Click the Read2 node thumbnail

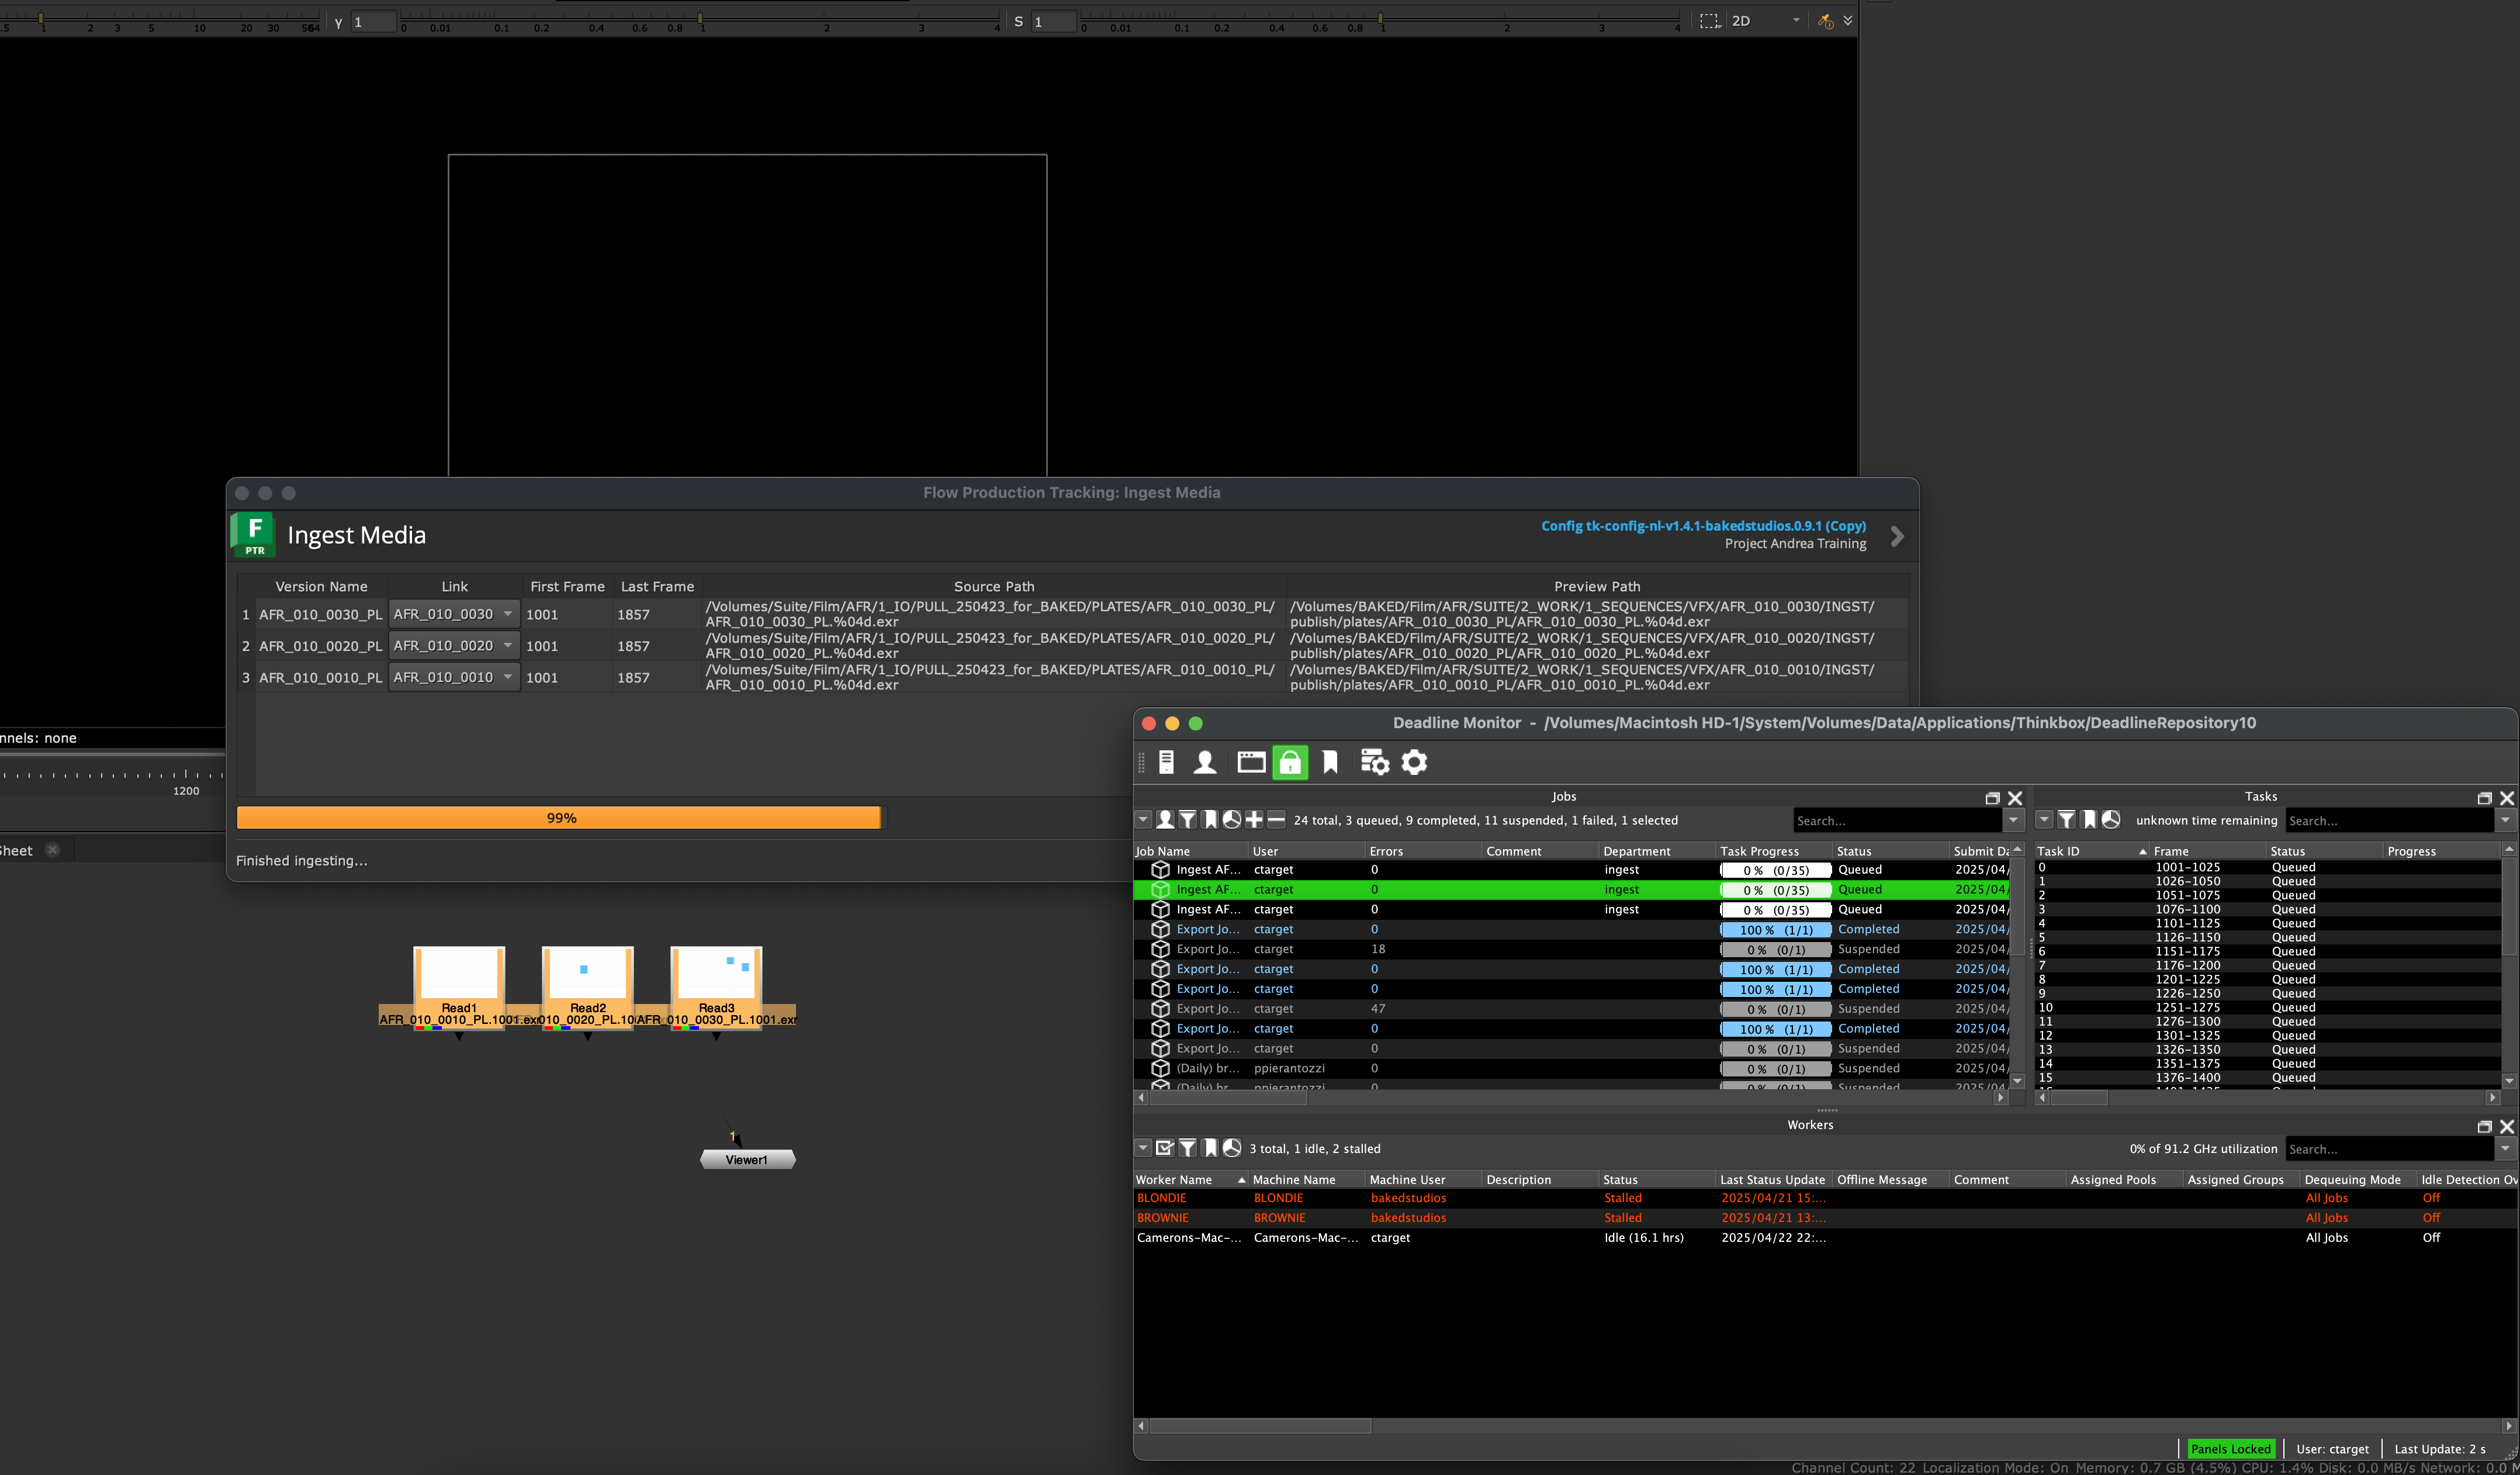point(587,975)
